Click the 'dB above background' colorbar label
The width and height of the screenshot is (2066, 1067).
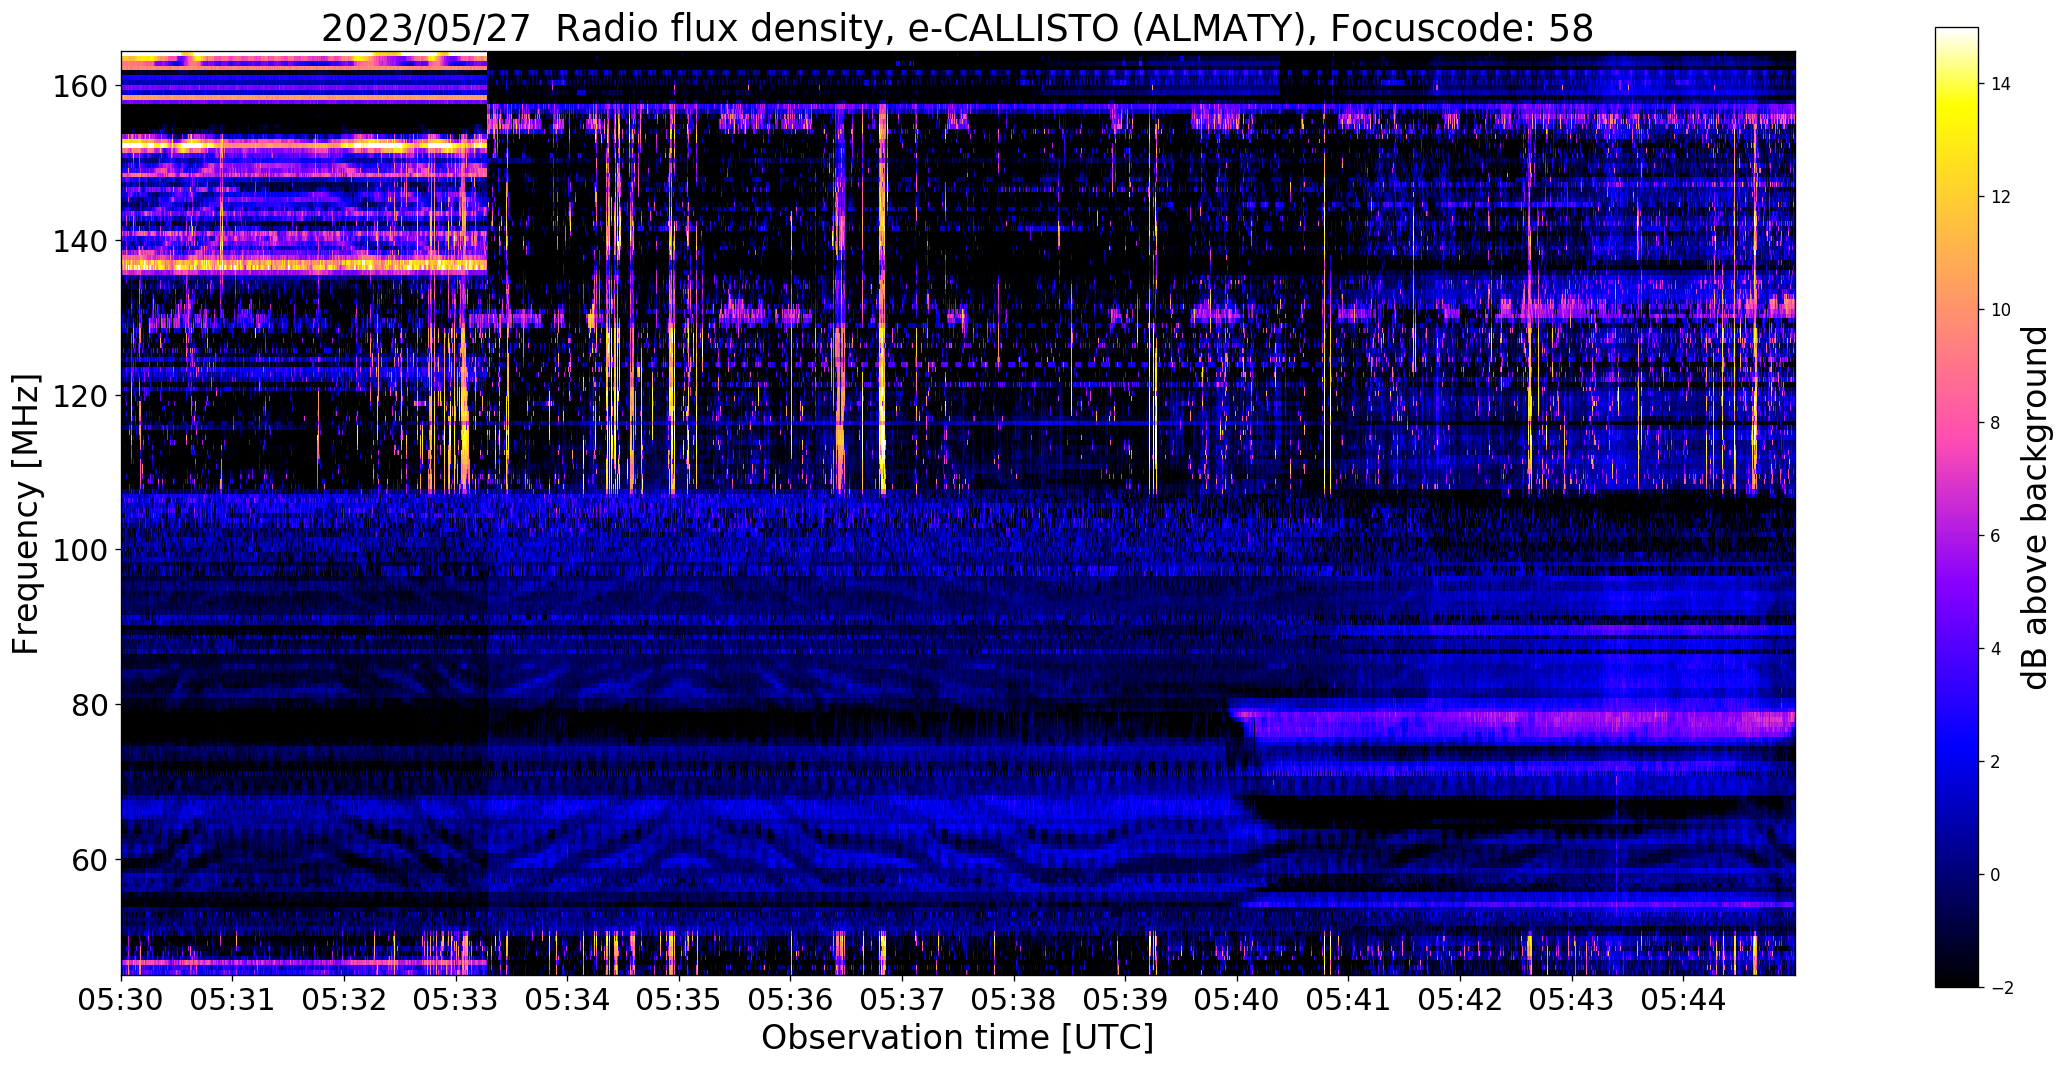tap(2035, 507)
